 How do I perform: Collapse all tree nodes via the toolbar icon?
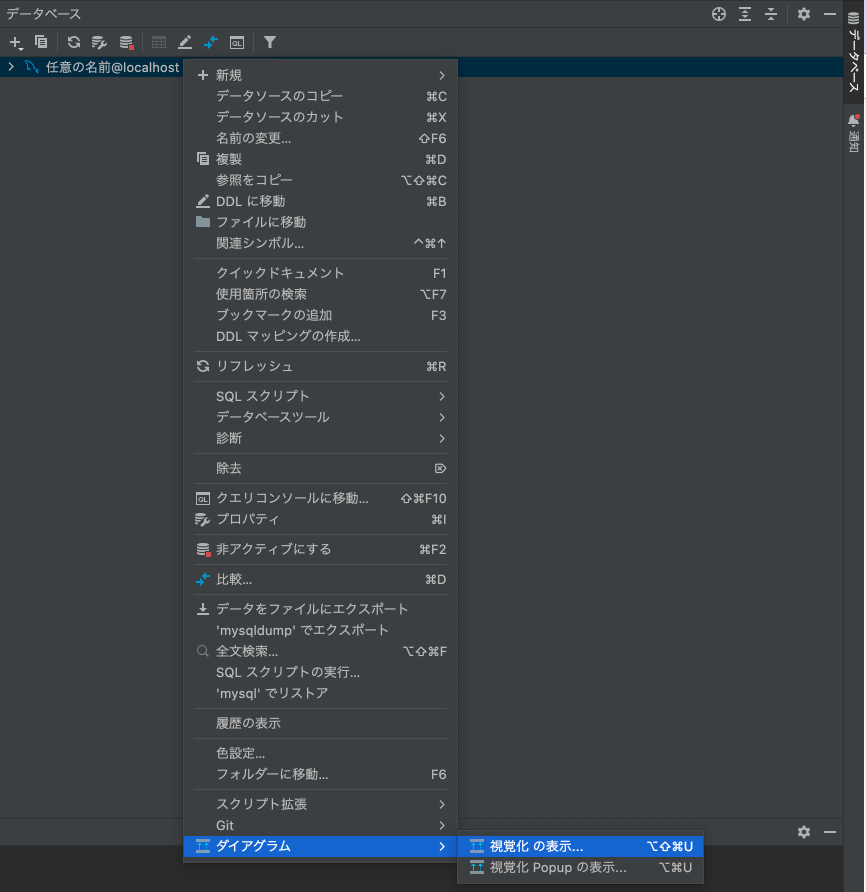click(x=771, y=14)
